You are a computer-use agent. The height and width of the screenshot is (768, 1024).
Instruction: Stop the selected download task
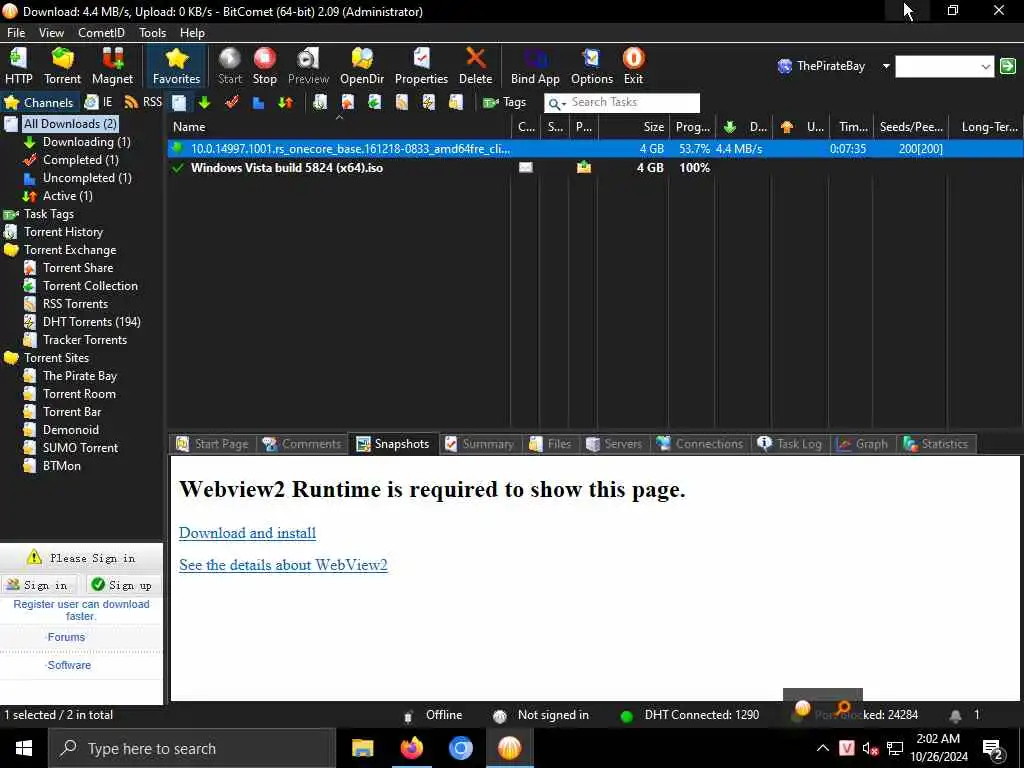[264, 66]
